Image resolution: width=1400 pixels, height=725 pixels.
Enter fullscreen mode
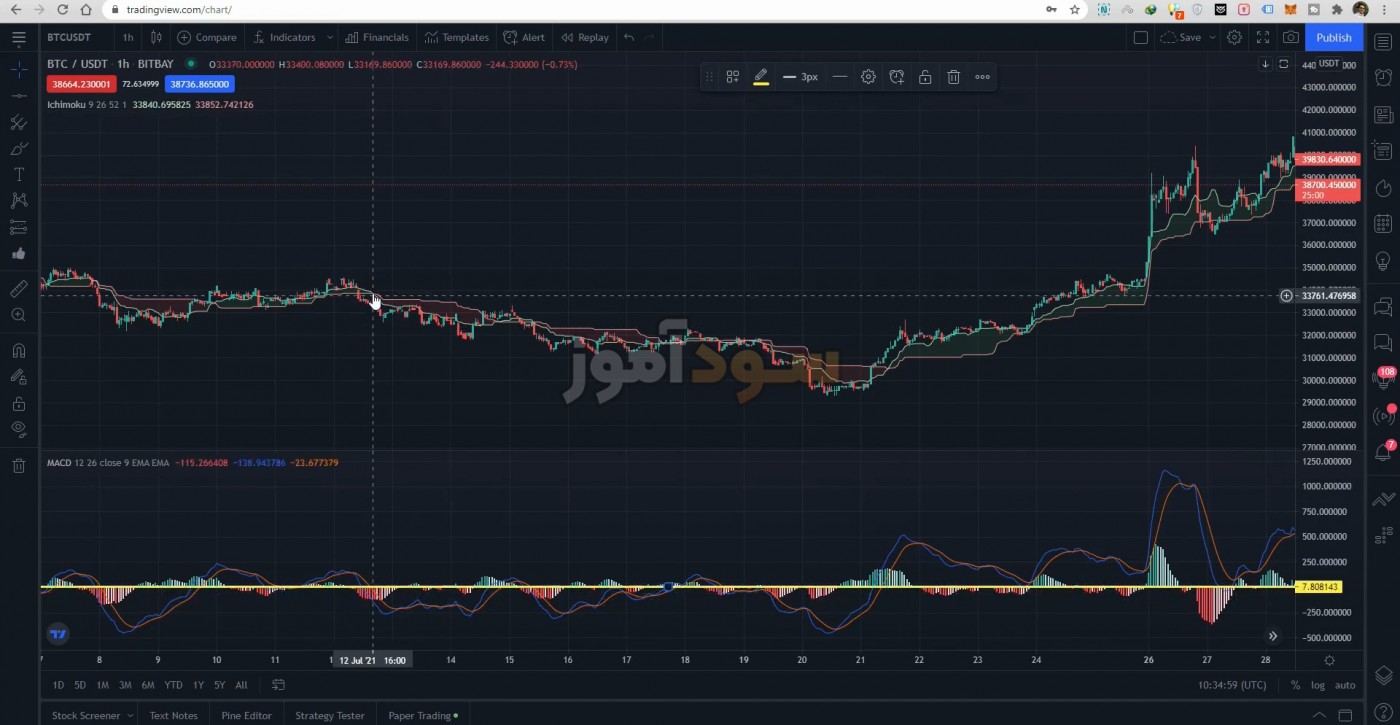tap(1263, 37)
